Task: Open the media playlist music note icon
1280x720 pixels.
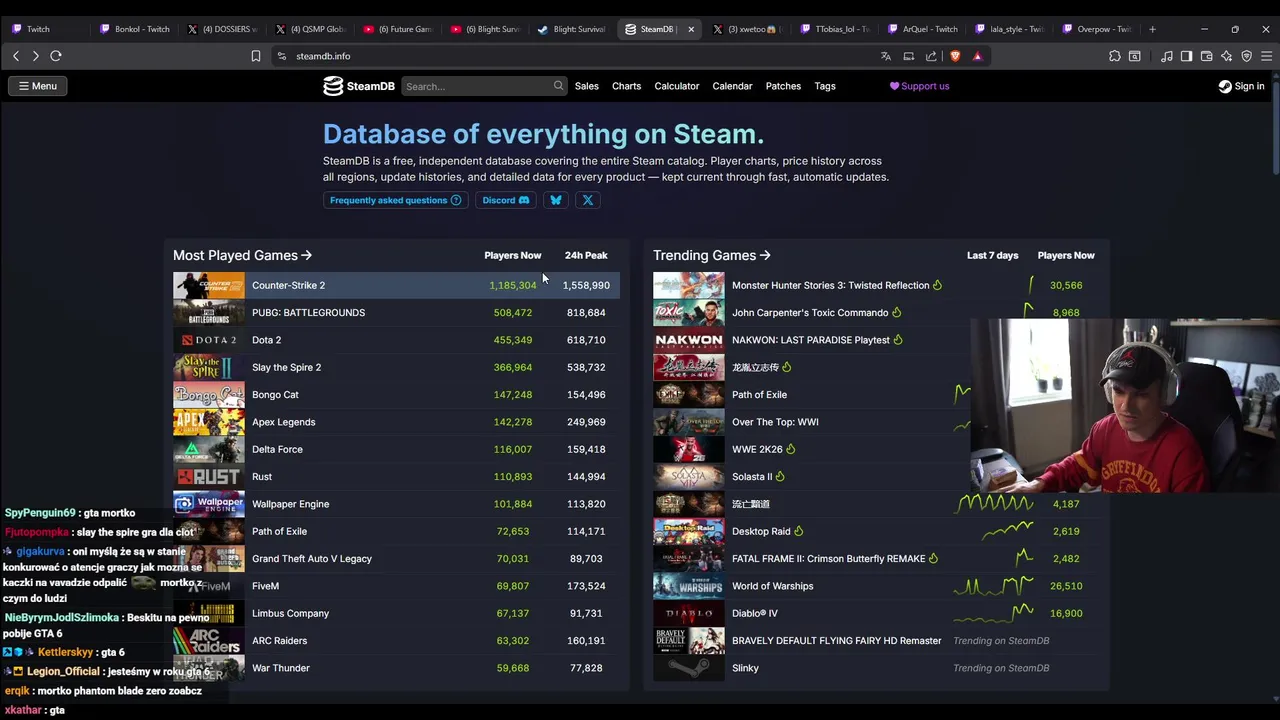Action: (1167, 56)
